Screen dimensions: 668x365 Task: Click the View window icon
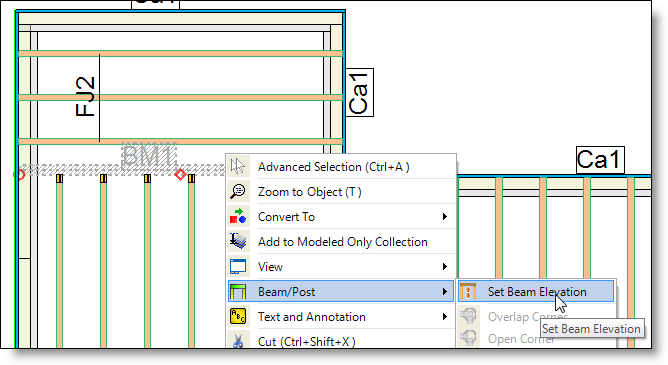[x=238, y=267]
